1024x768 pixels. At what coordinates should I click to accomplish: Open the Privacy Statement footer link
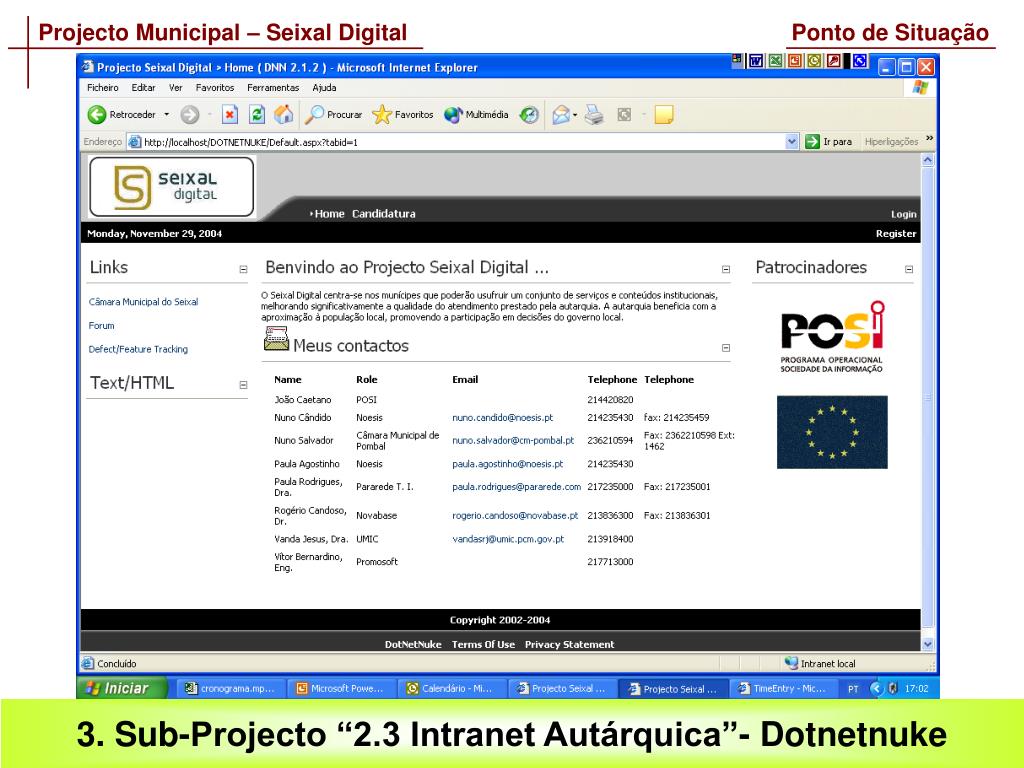tap(569, 645)
